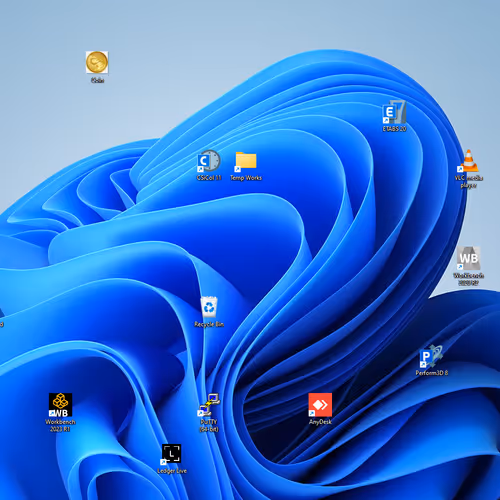Image resolution: width=500 pixels, height=500 pixels.
Task: Click the PuTTY (64-bit) shortcut icon
Action: tap(209, 405)
